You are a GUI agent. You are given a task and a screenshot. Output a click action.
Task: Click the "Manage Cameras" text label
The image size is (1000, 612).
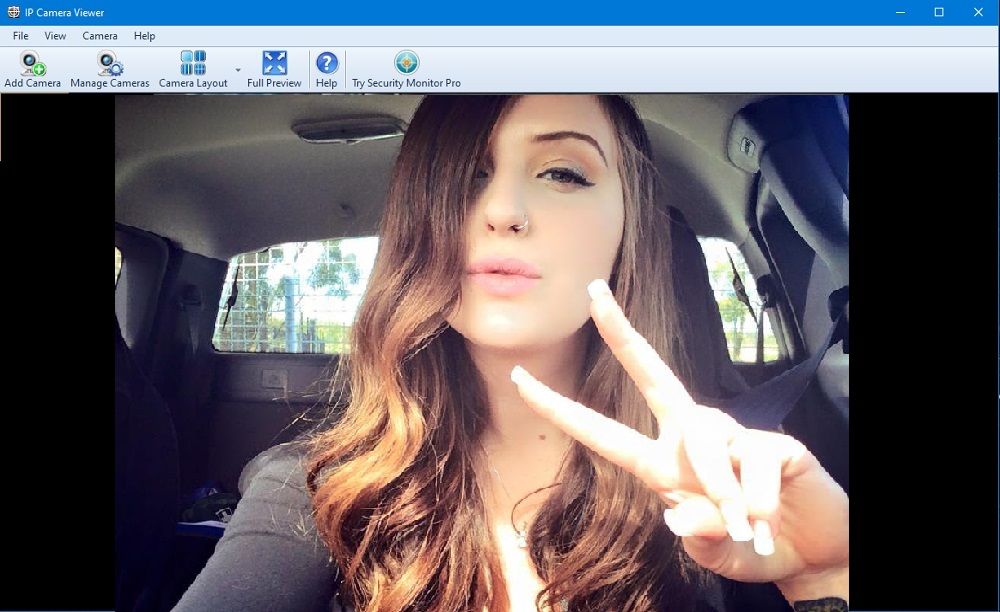[110, 84]
